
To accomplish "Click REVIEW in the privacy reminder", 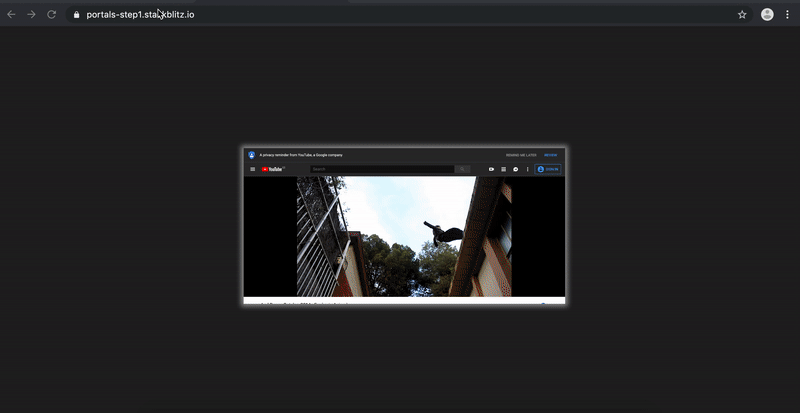I will [551, 155].
